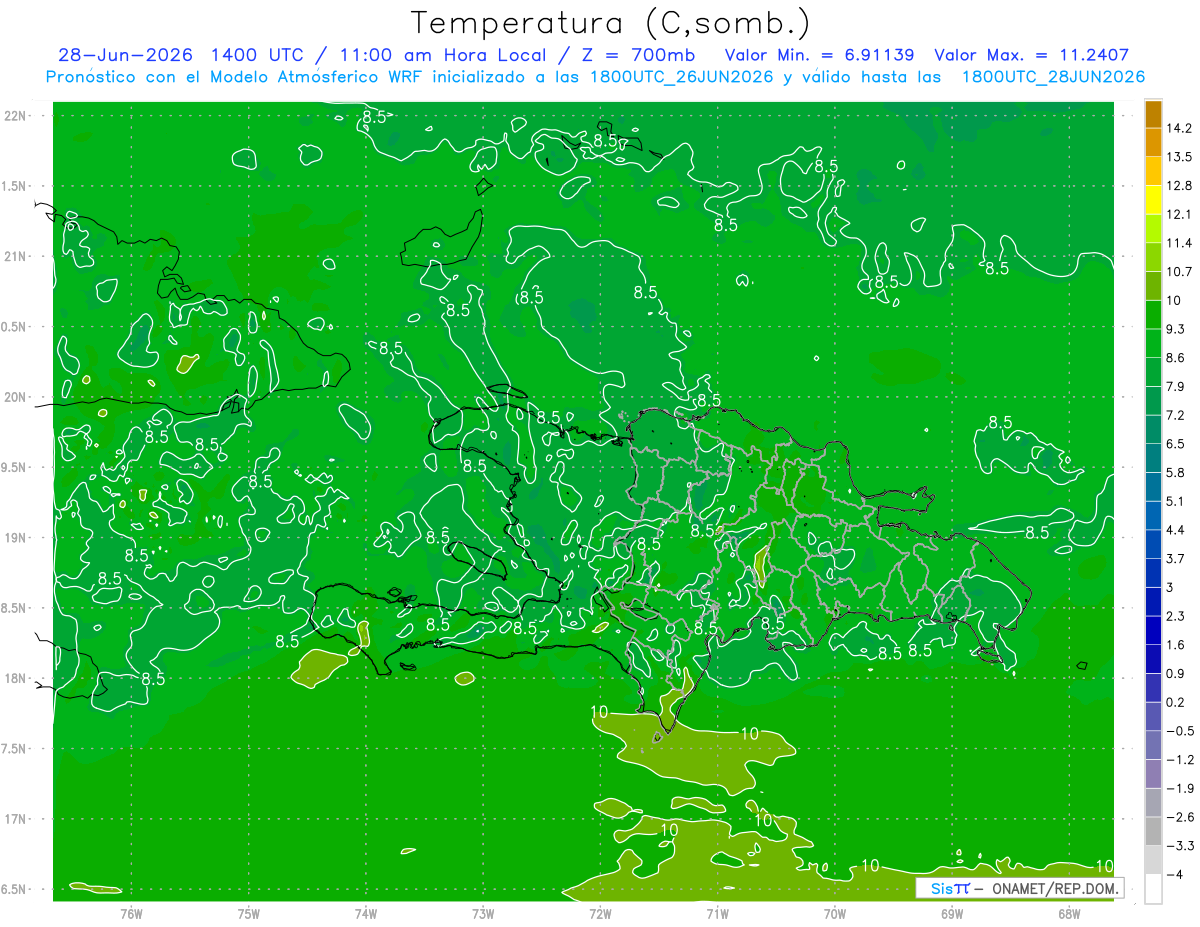Pick the yellow color band between 12.1 and 12.8
Viewport: 1200px width, 927px height.
(1153, 200)
